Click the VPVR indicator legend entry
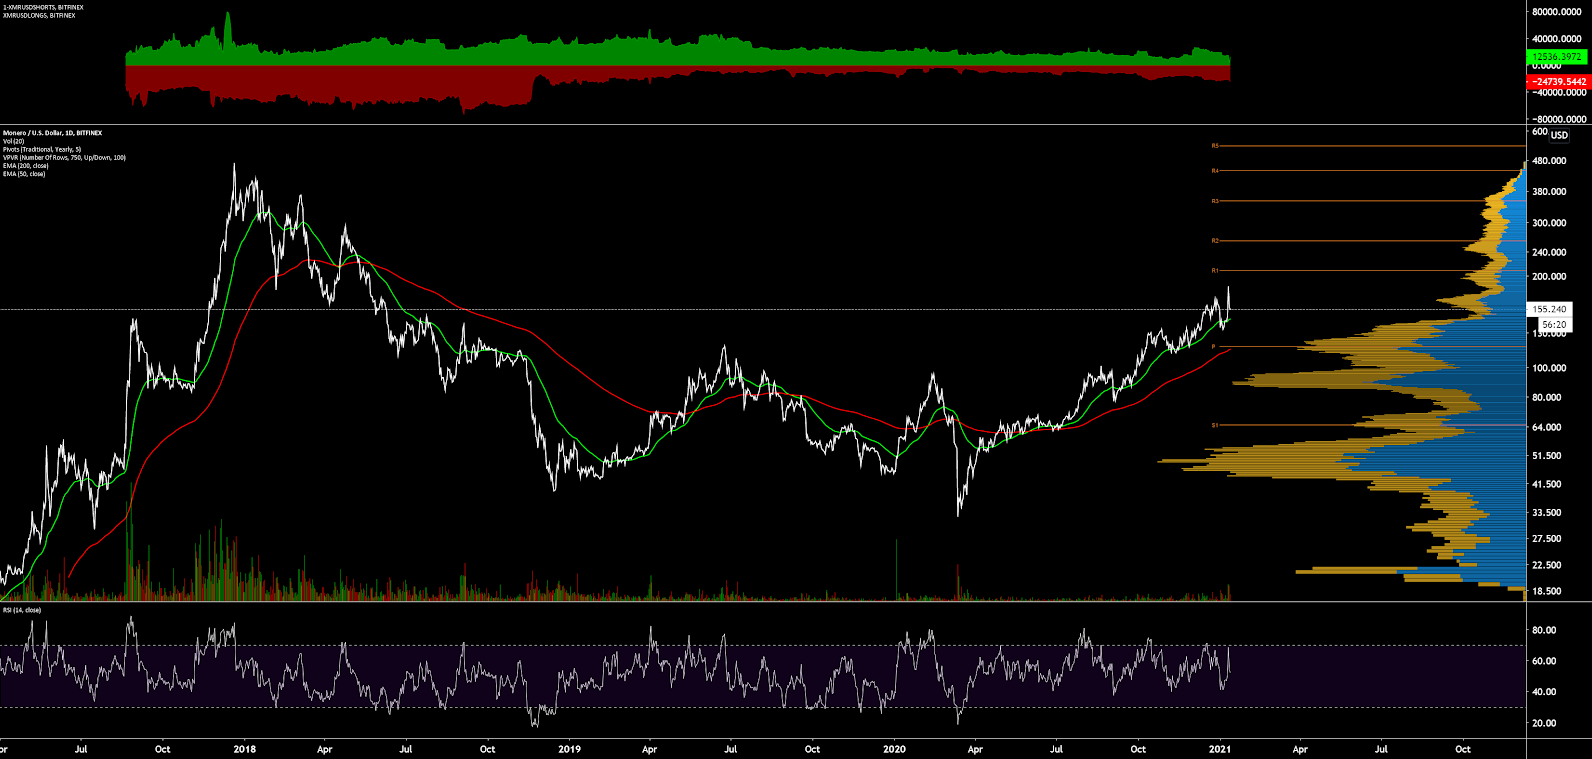The image size is (1592, 759). 64,158
